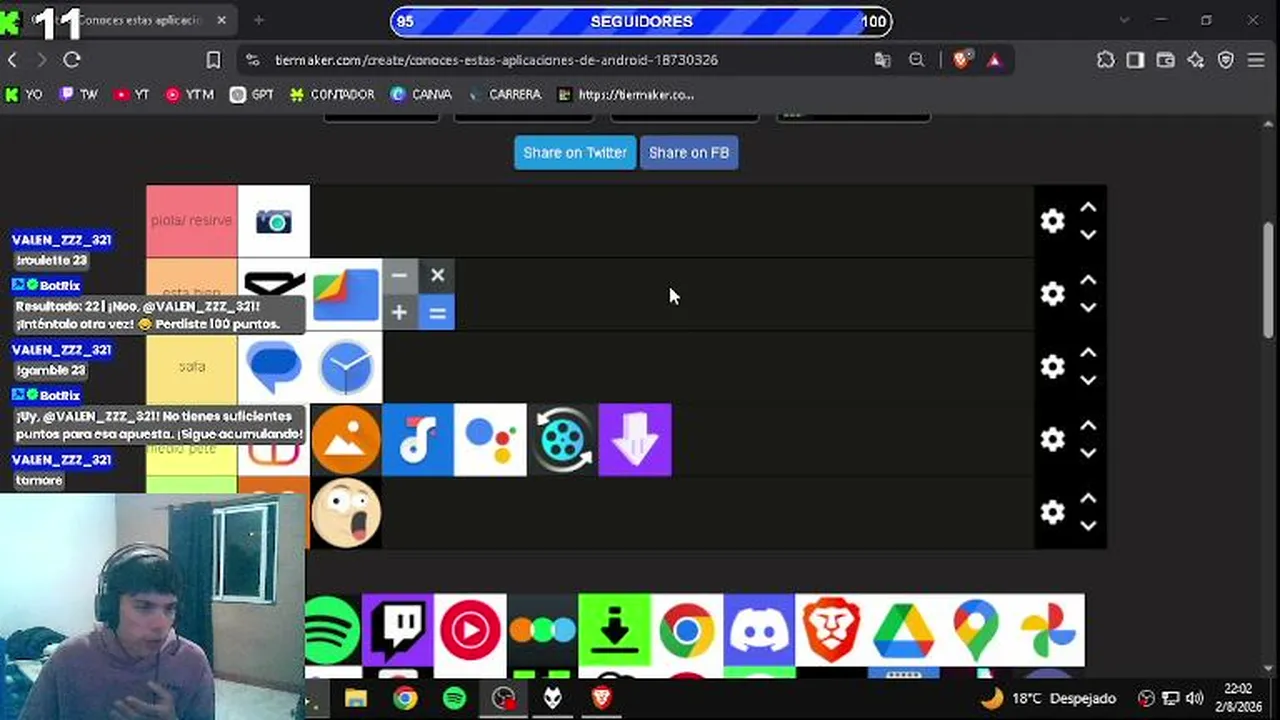Select the green downloader app tile
Image resolution: width=1280 pixels, height=720 pixels.
(x=614, y=630)
